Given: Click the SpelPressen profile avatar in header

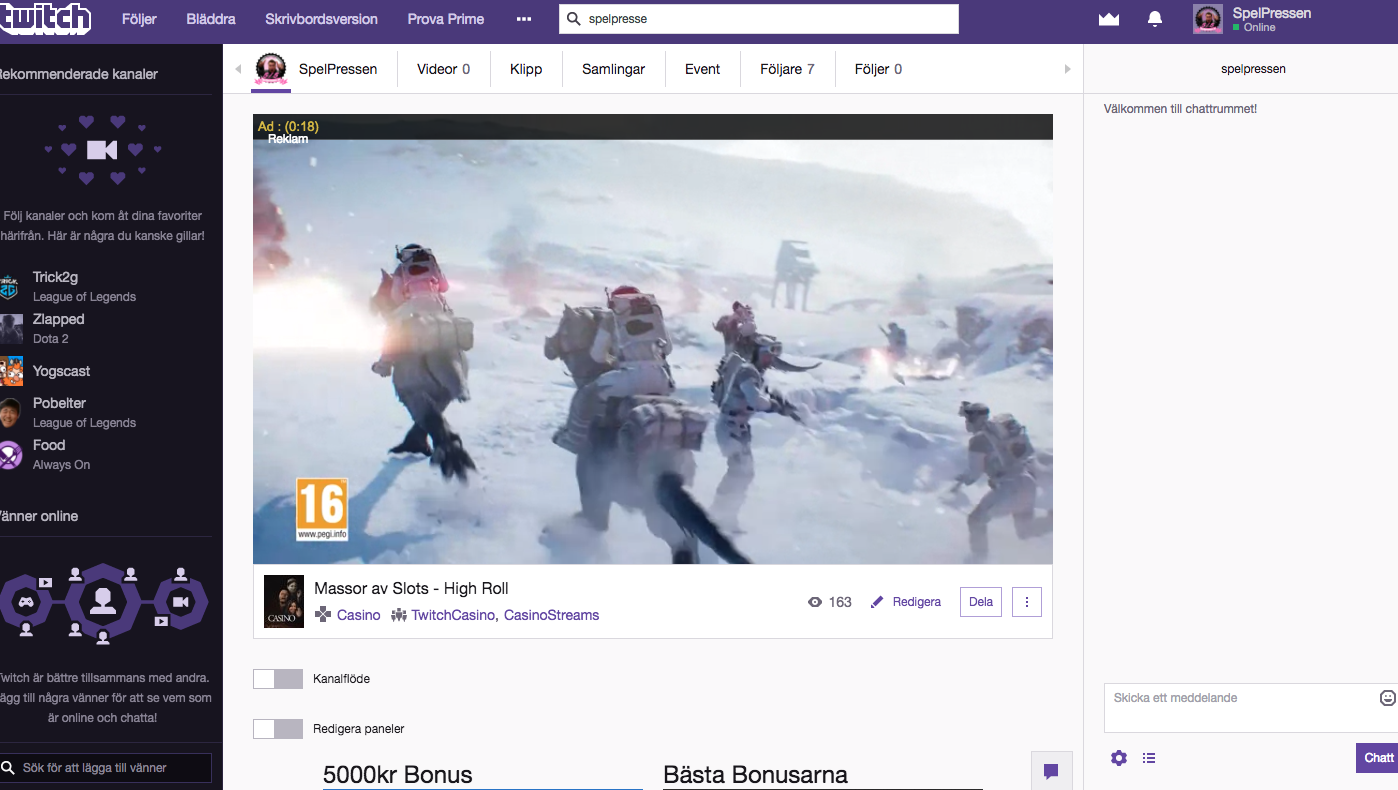Looking at the screenshot, I should coord(1208,19).
